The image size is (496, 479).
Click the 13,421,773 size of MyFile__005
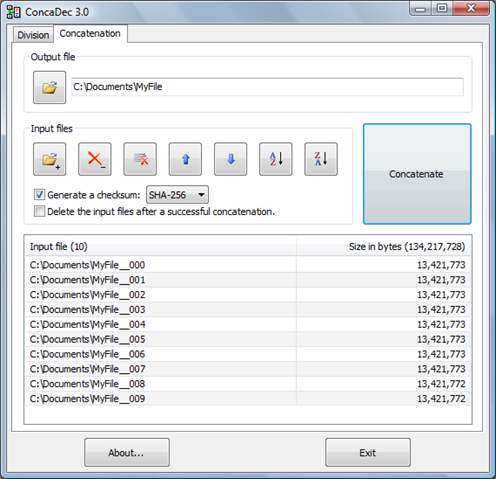[441, 339]
